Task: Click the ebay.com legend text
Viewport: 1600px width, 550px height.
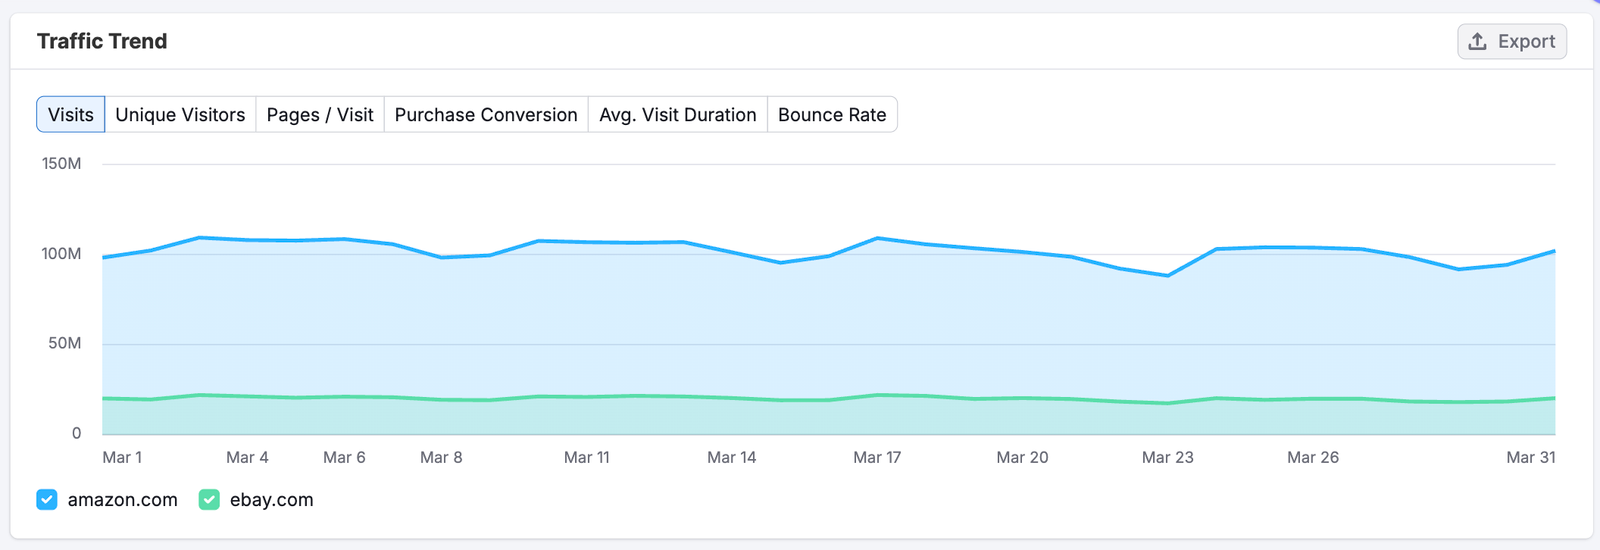Action: (271, 500)
